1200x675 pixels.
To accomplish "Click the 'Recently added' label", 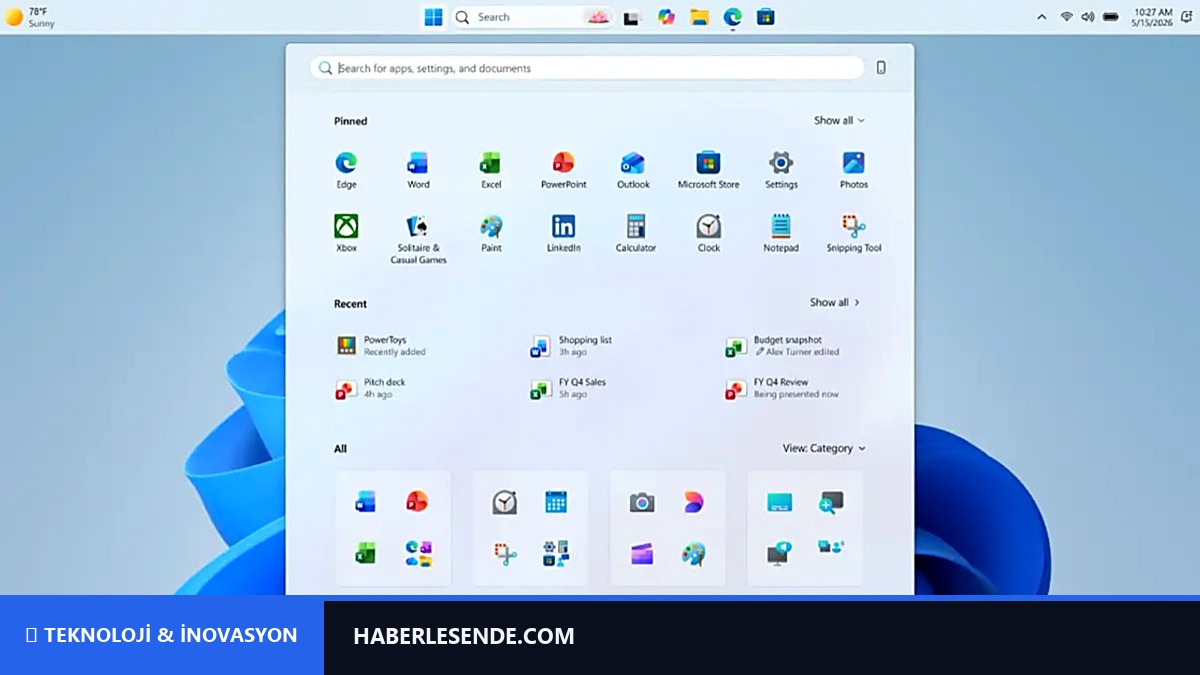I will tap(395, 352).
